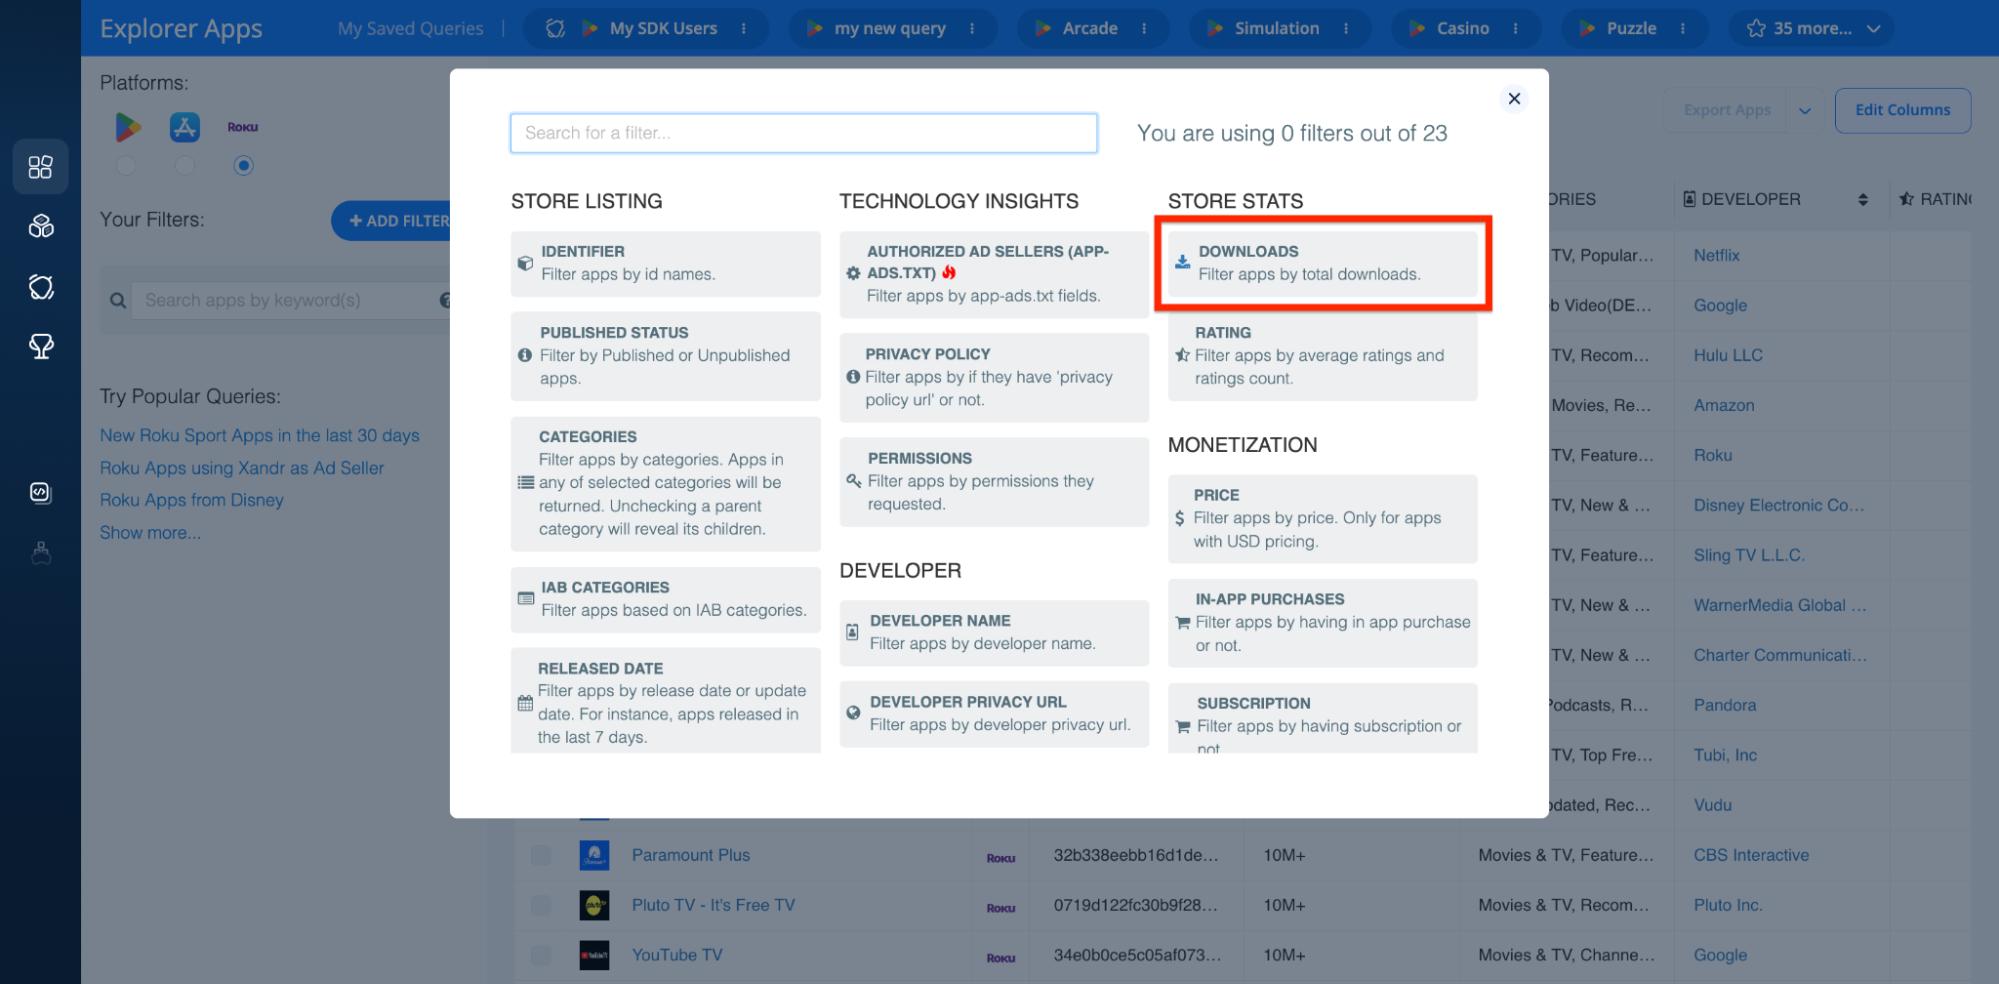Screen dimensions: 1999x984
Task: Open New Roku Sport Apps popular query
Action: tap(260, 435)
